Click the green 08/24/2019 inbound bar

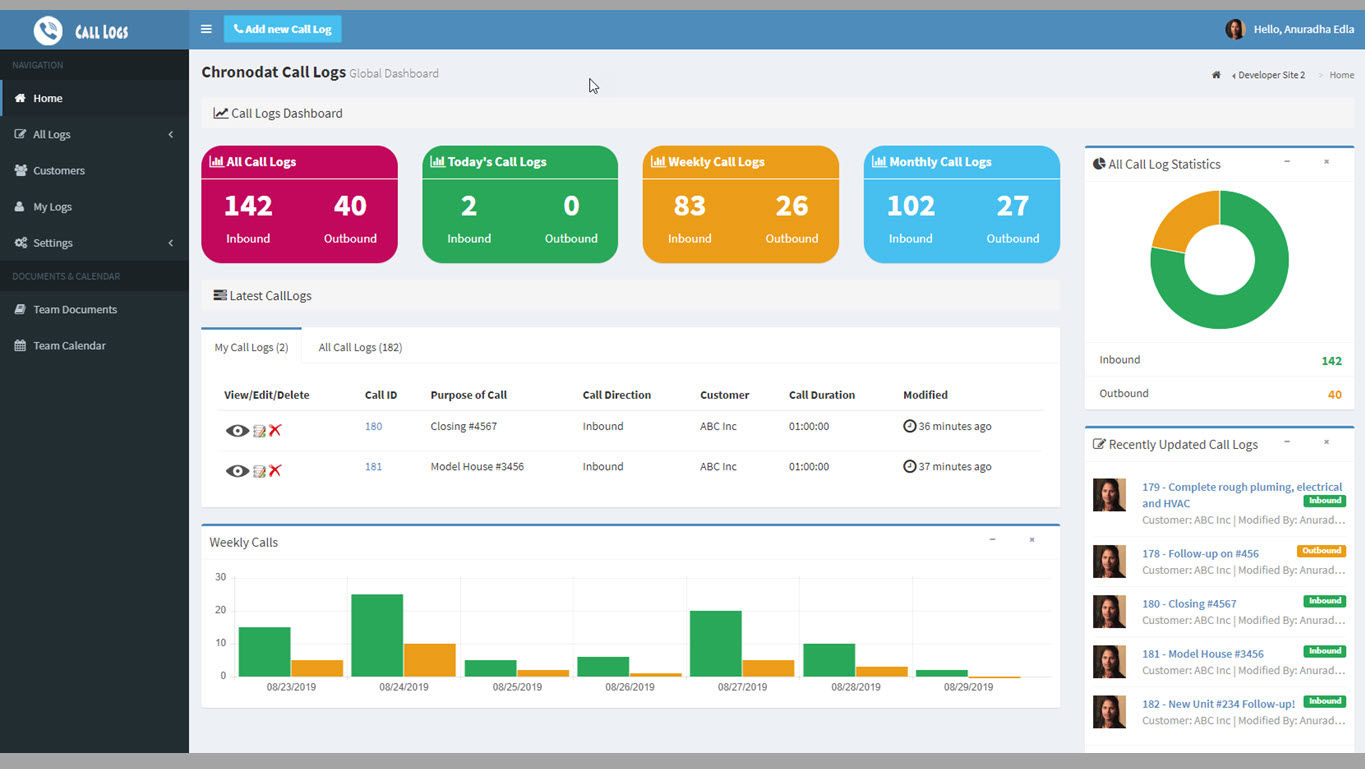click(377, 635)
